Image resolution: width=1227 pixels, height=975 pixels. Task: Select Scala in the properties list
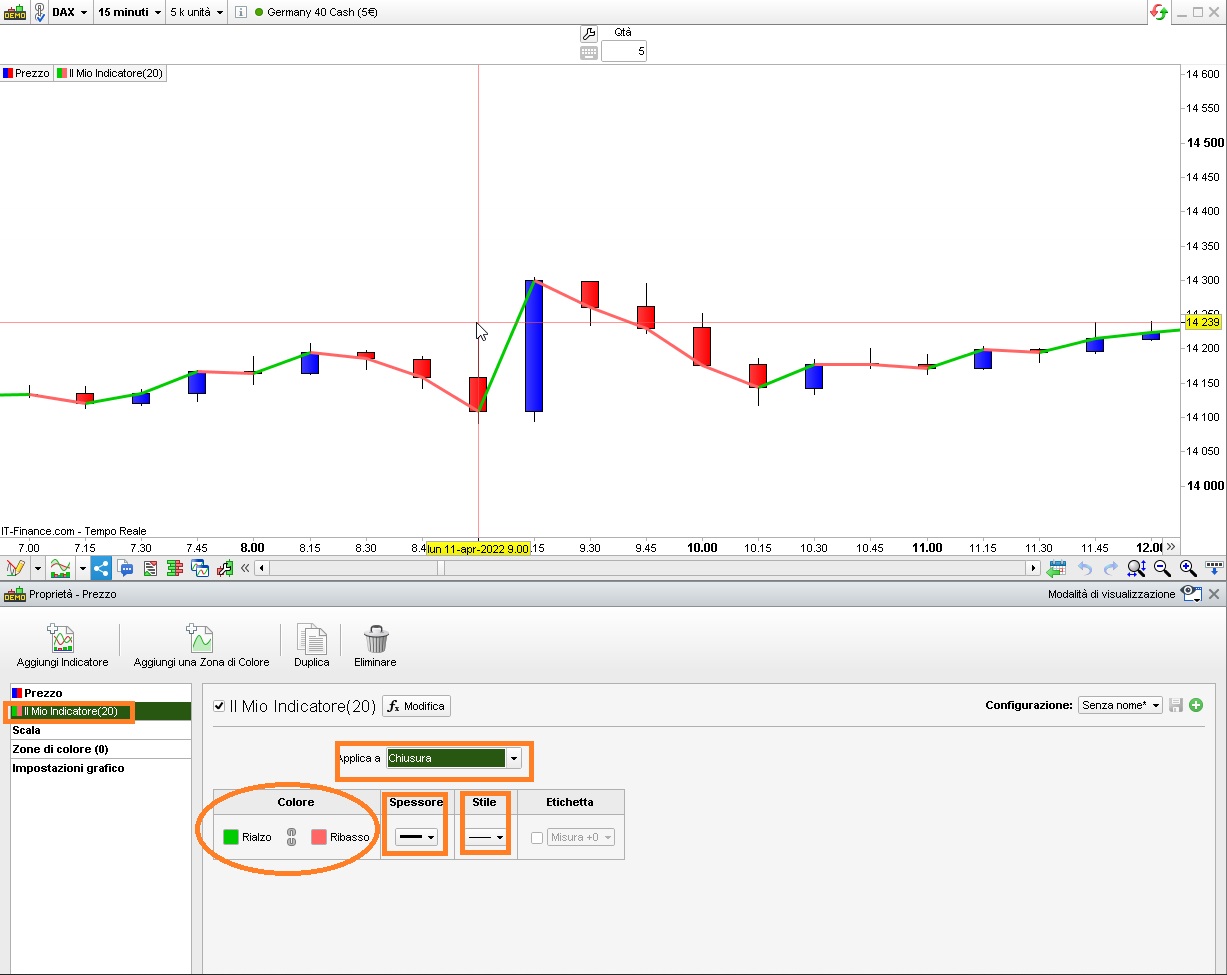pos(100,730)
